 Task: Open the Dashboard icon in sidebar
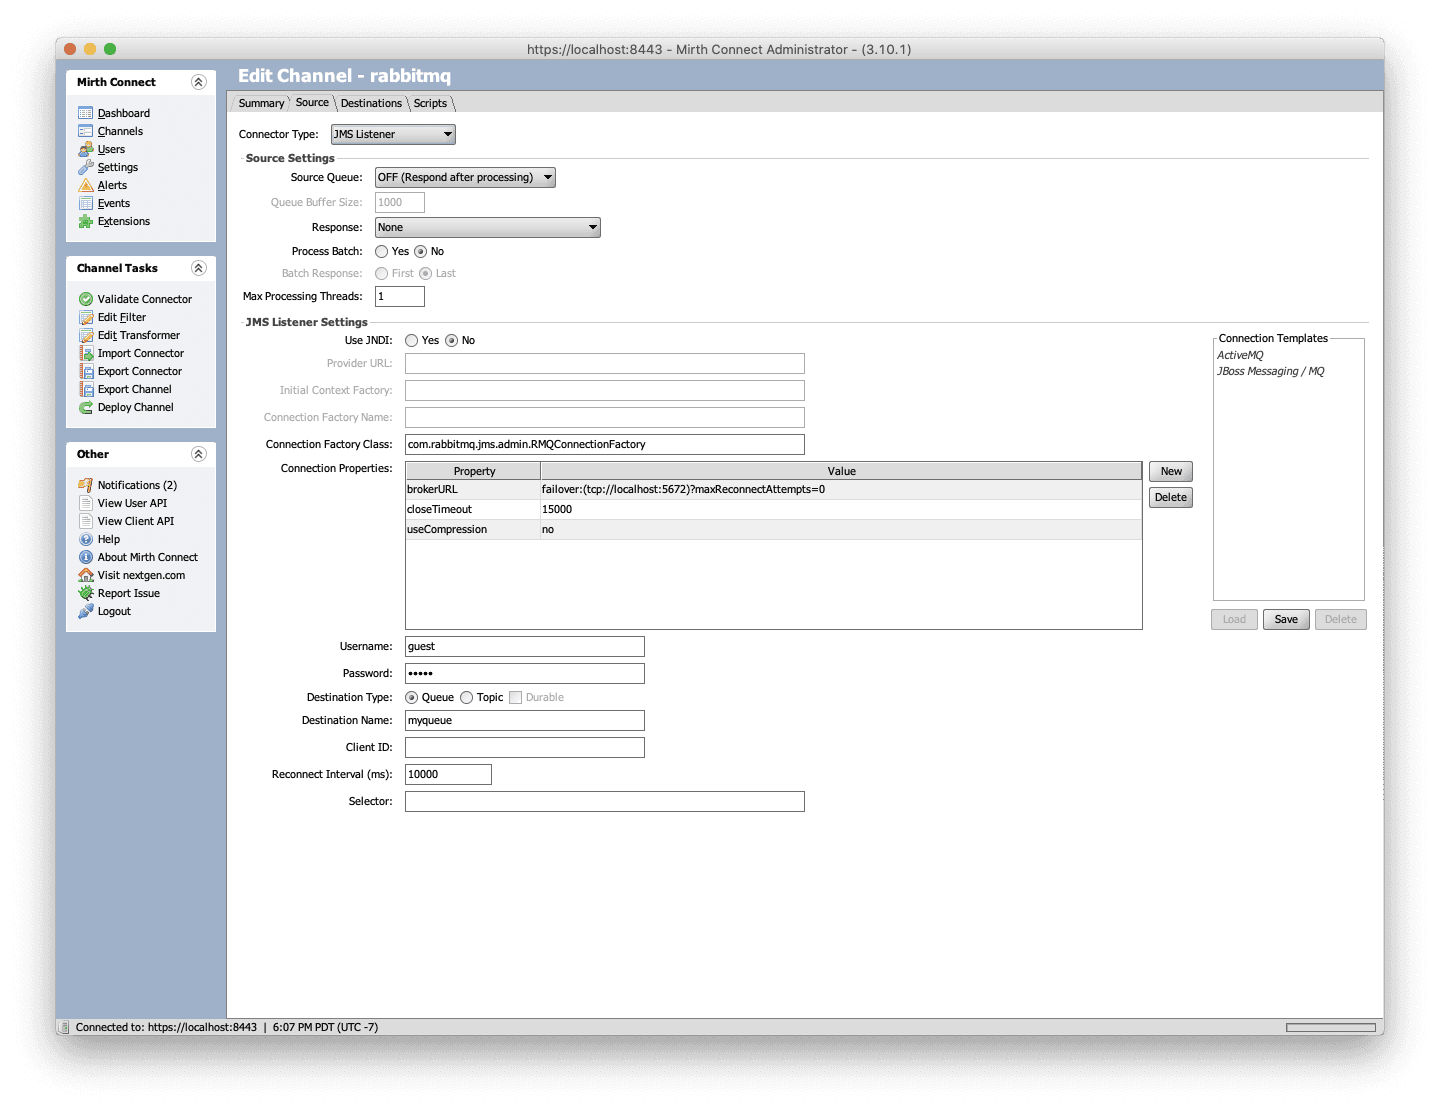[x=86, y=113]
